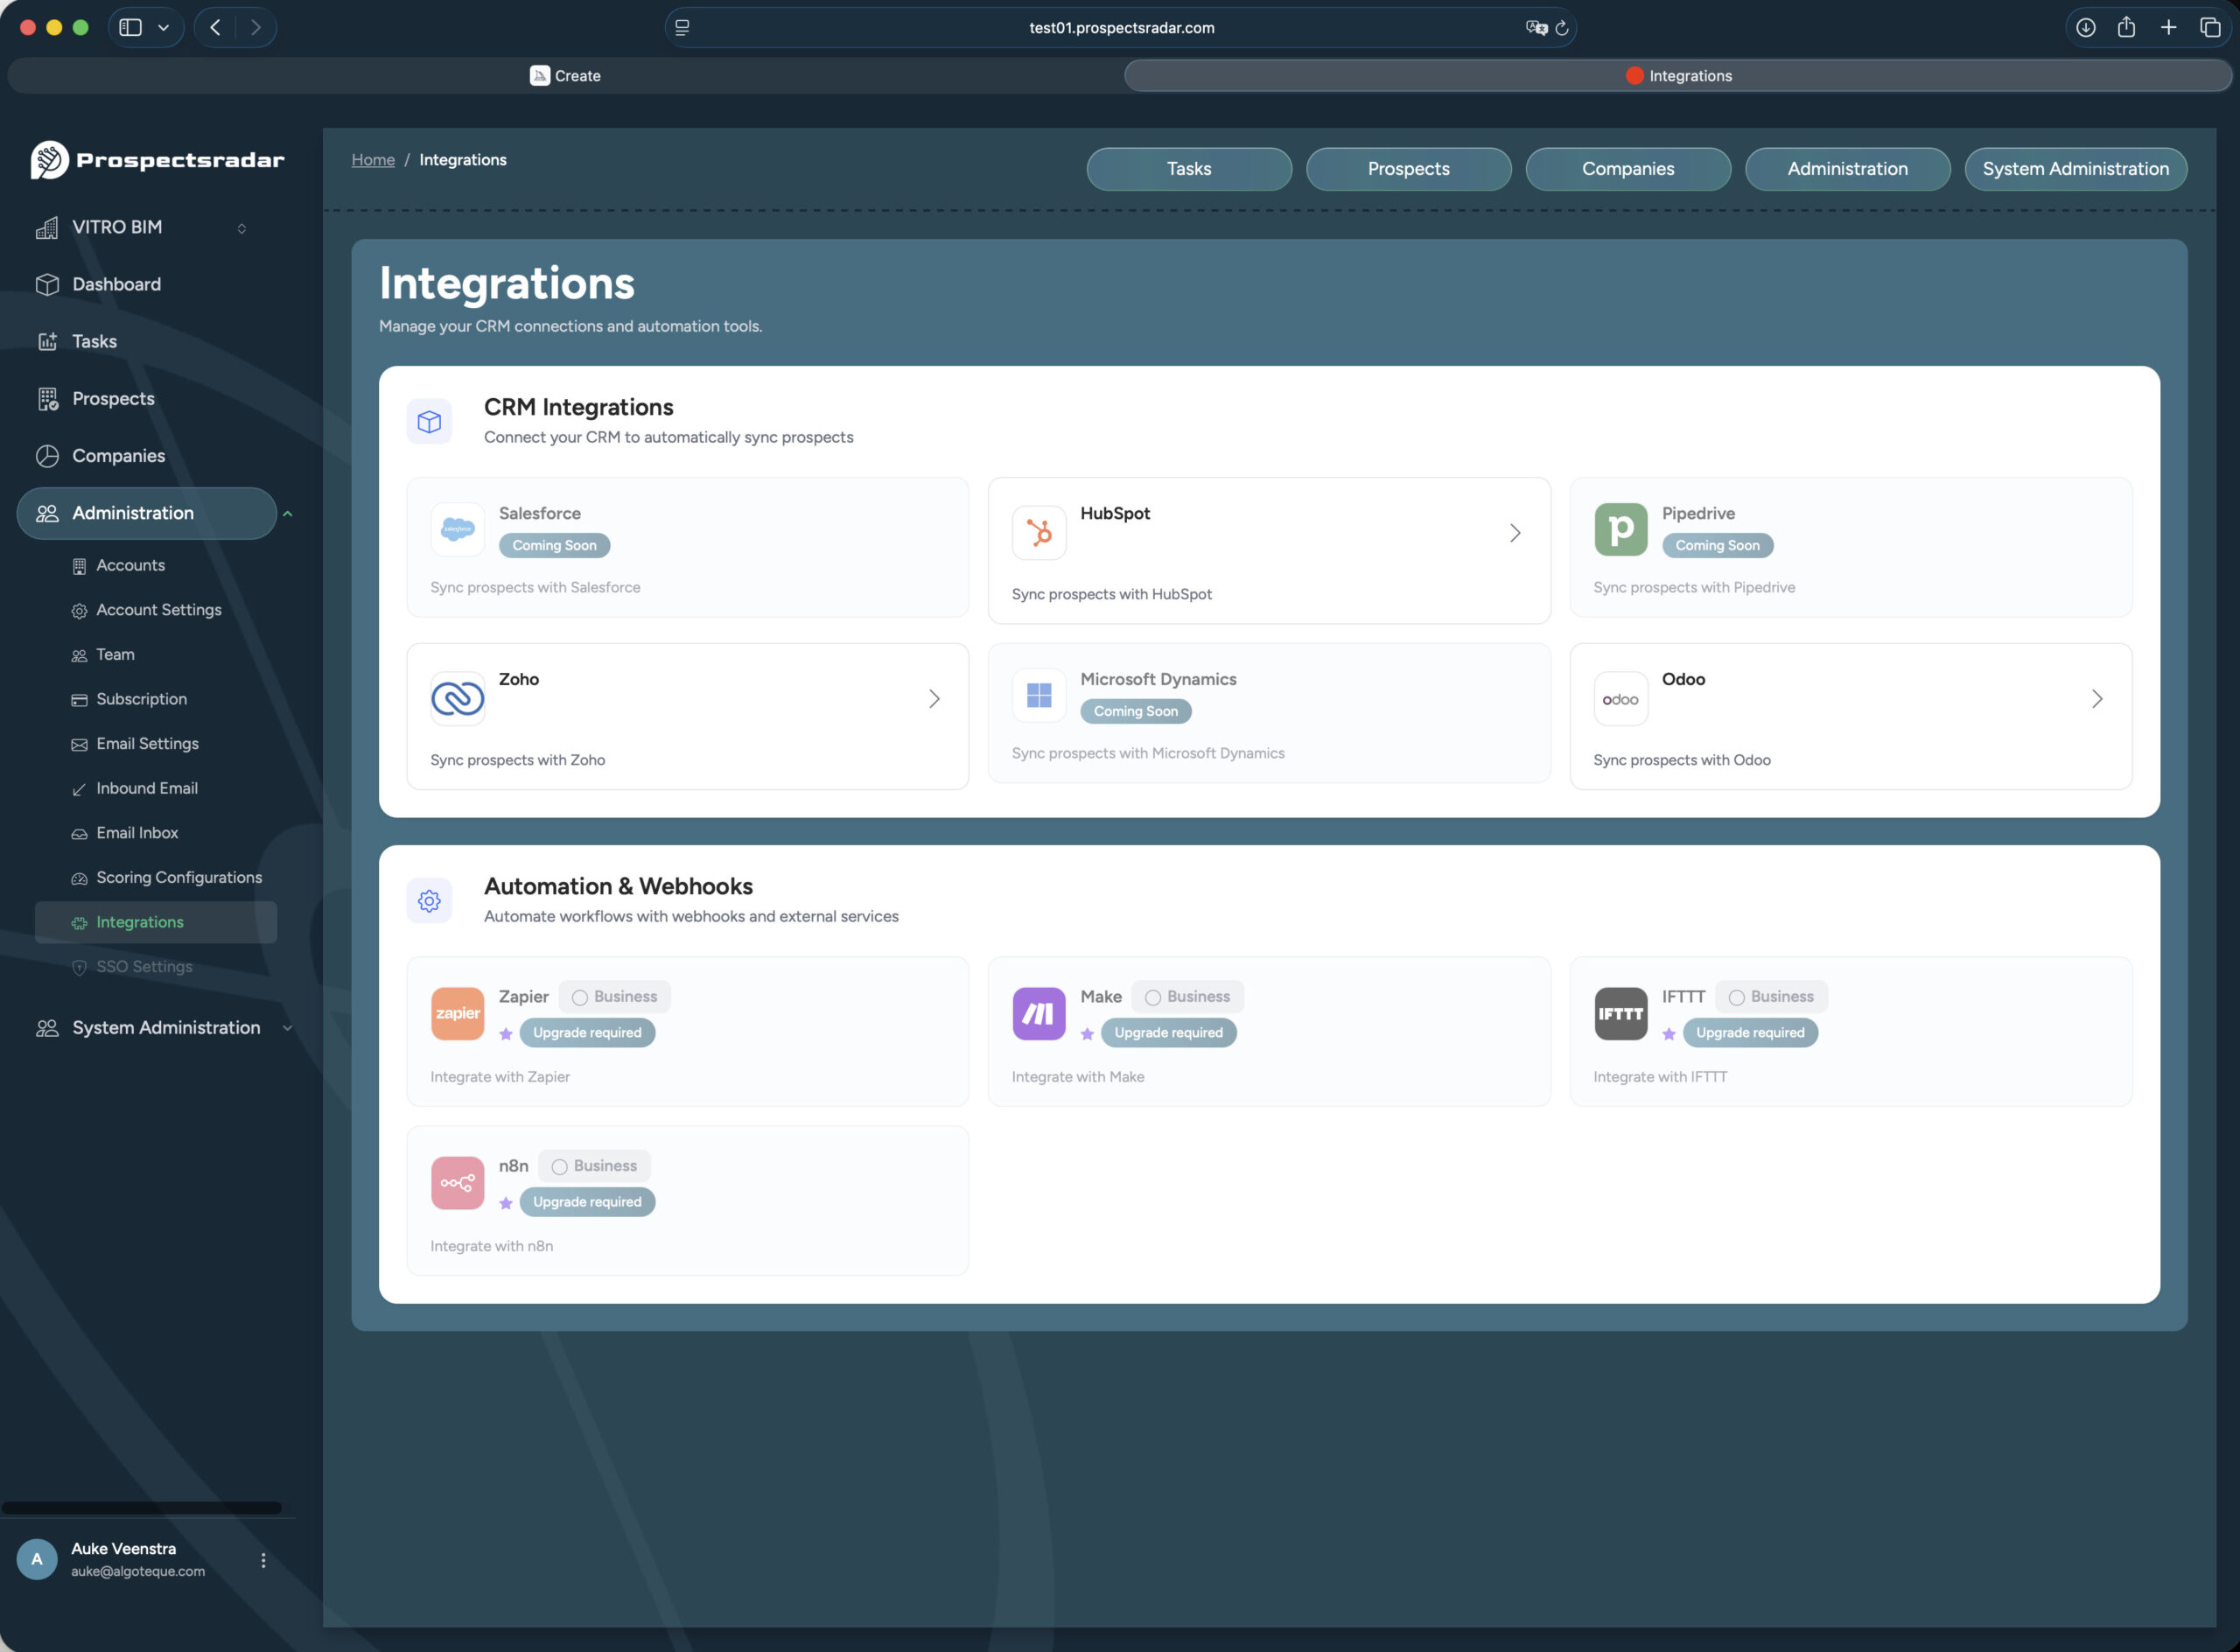
Task: Click the Home breadcrumb link
Action: pyautogui.click(x=372, y=159)
